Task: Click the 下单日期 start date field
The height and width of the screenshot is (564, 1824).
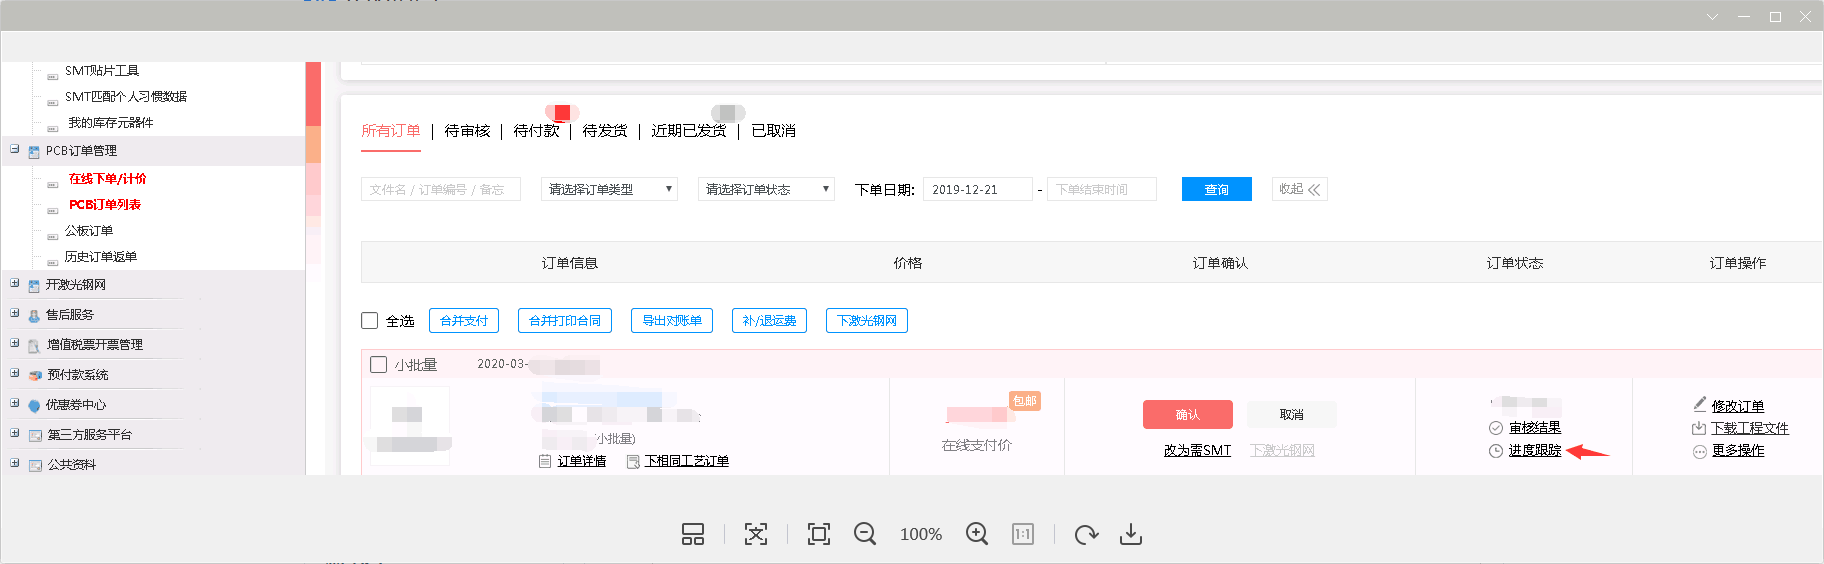Action: pyautogui.click(x=977, y=189)
